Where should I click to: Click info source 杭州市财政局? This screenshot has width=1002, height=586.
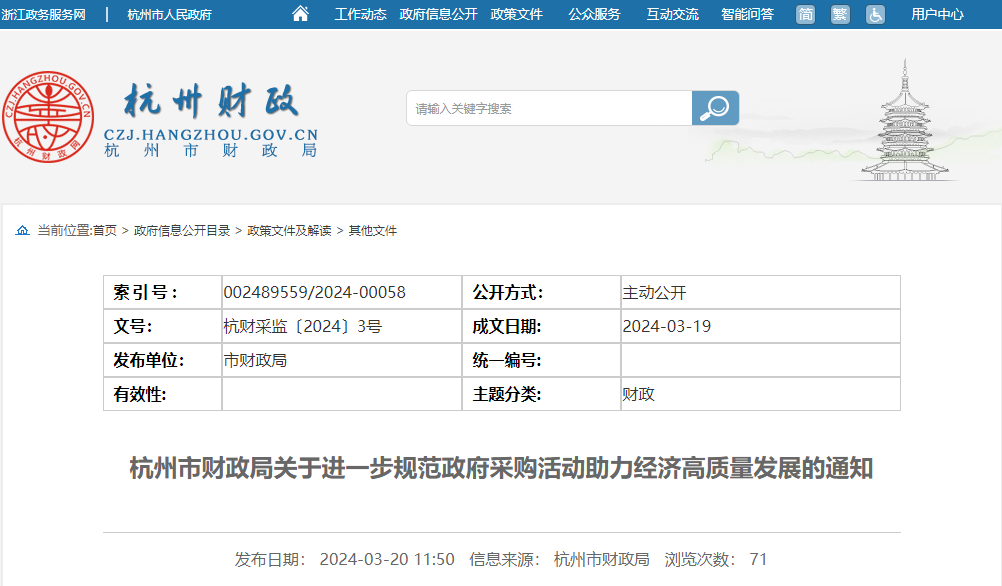point(601,559)
